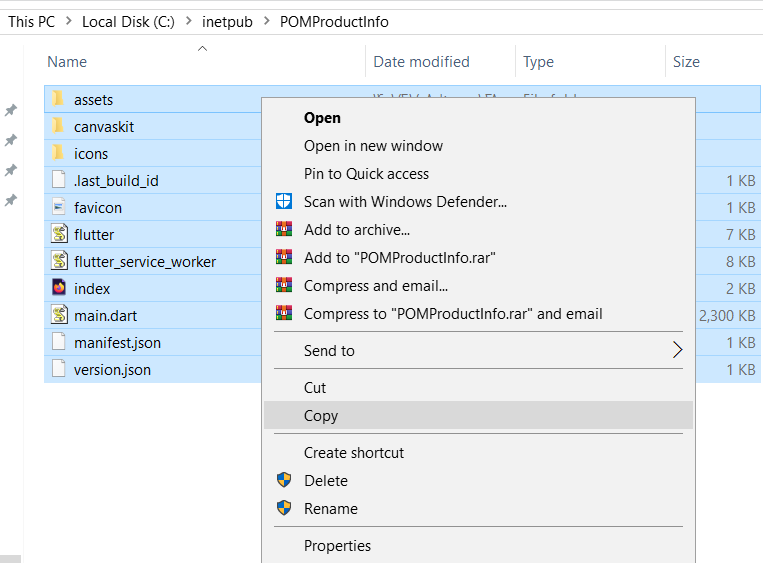Select the main.dart file name
This screenshot has width=763, height=563.
click(x=105, y=316)
